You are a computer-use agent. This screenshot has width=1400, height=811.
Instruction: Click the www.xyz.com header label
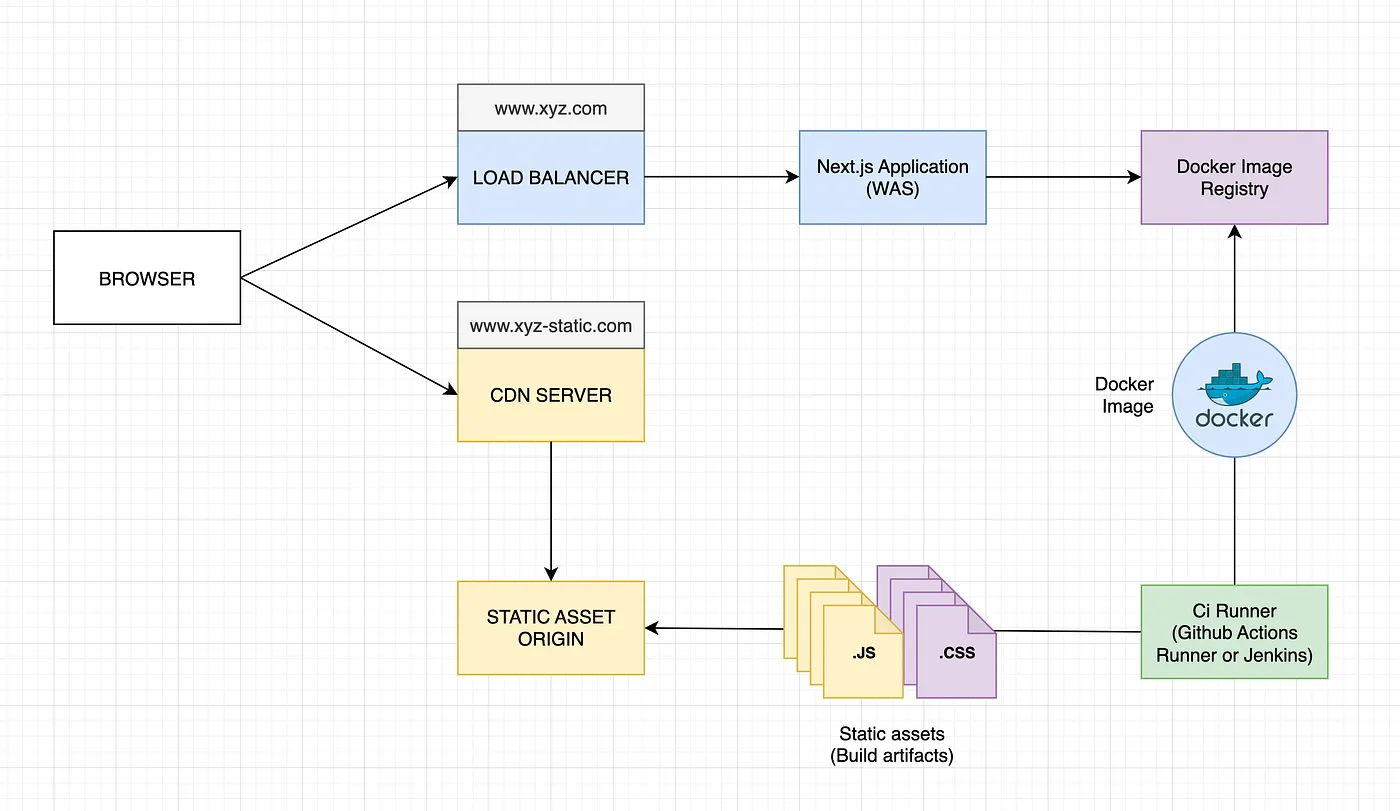551,108
